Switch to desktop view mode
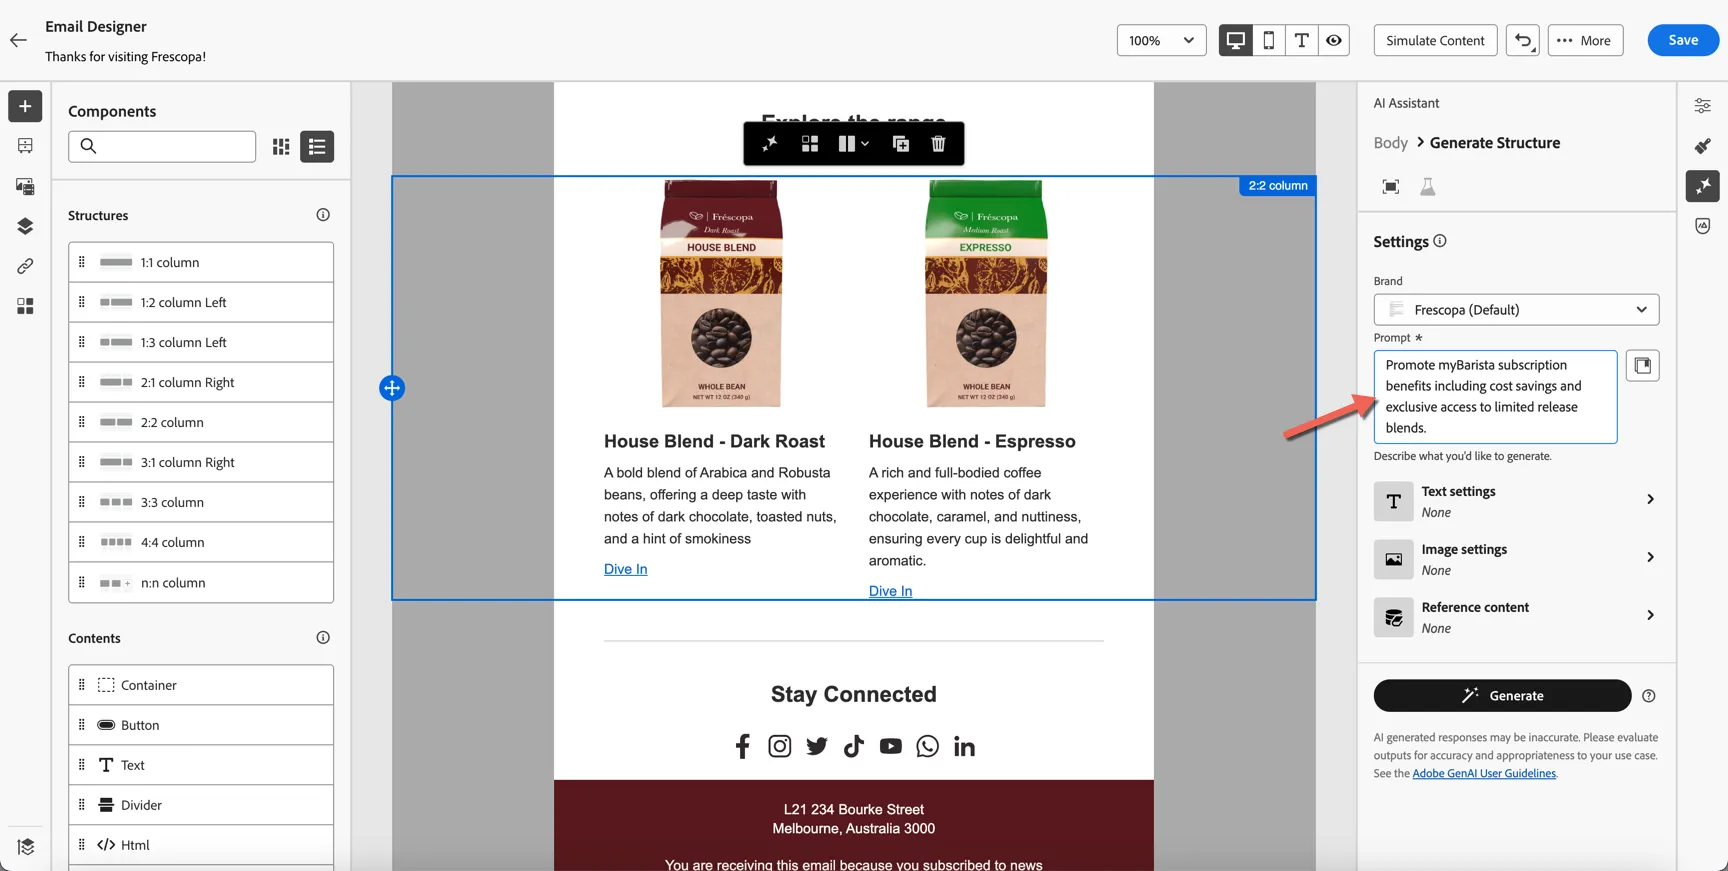 [1236, 40]
